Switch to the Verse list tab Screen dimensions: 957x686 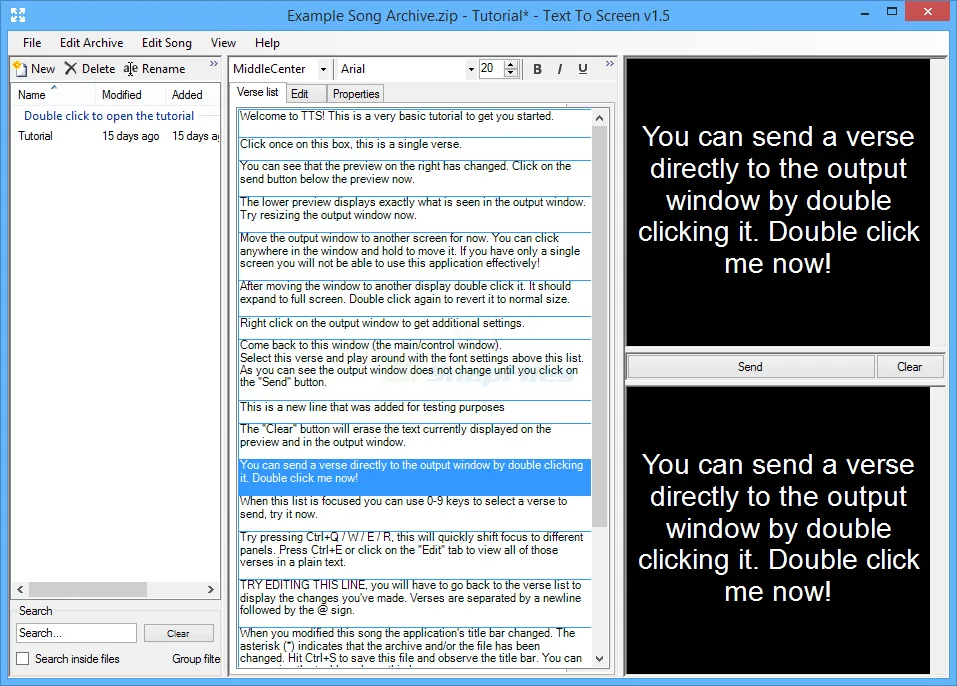(x=258, y=92)
